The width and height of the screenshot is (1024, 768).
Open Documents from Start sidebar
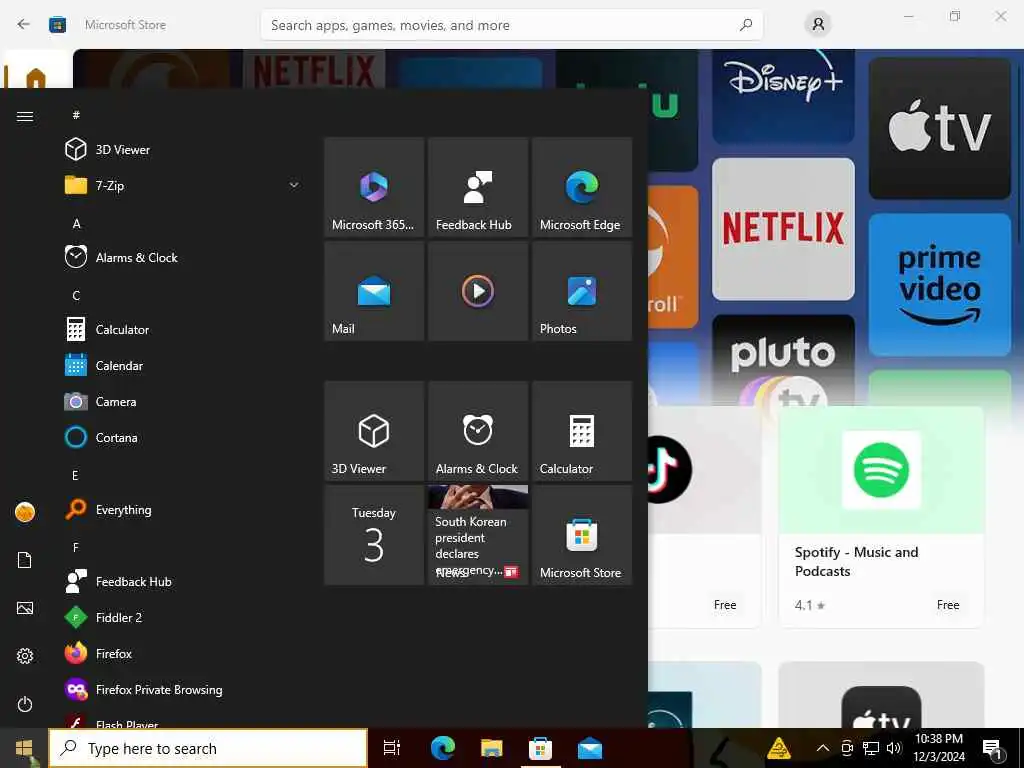point(25,560)
